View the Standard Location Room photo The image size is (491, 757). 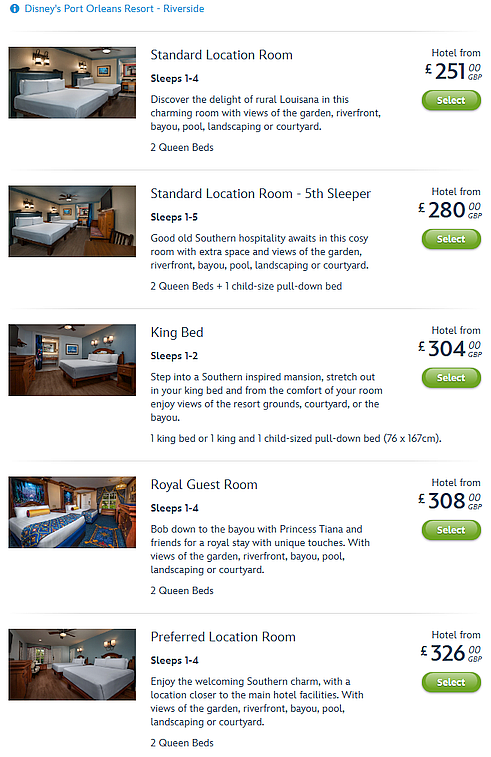click(x=72, y=83)
